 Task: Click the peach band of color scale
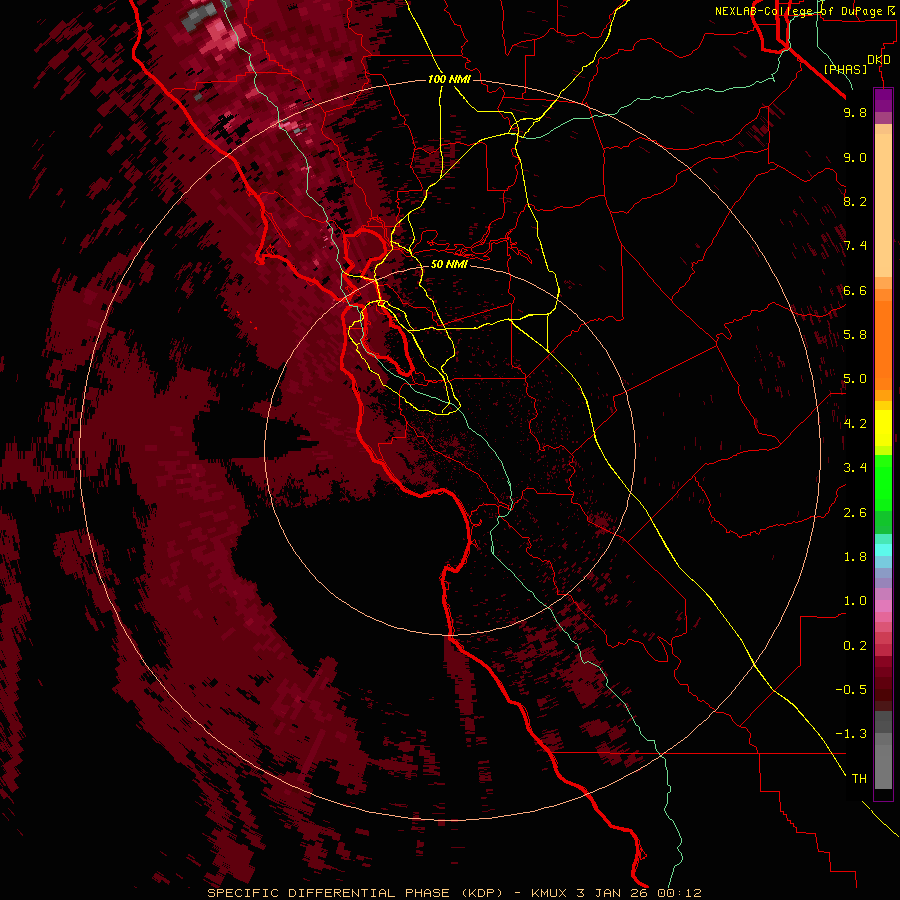click(x=883, y=204)
